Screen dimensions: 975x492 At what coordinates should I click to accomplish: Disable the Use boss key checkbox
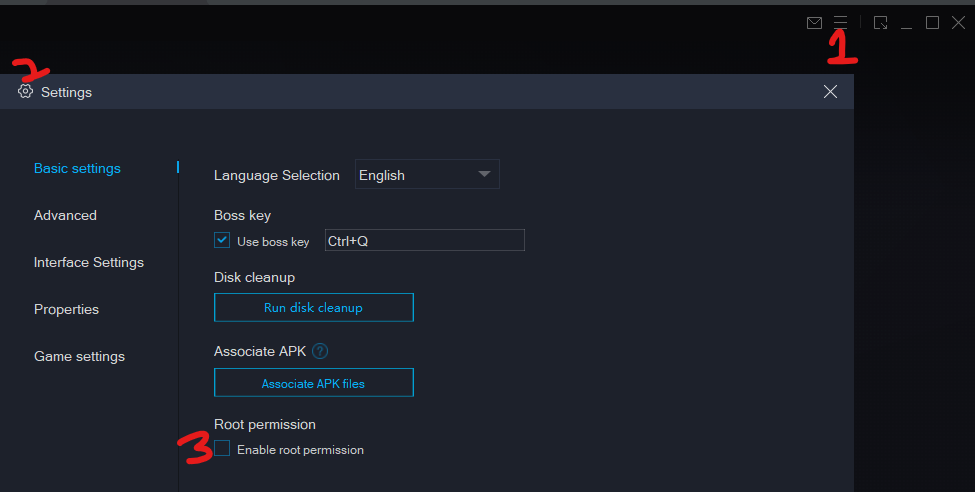(x=222, y=240)
